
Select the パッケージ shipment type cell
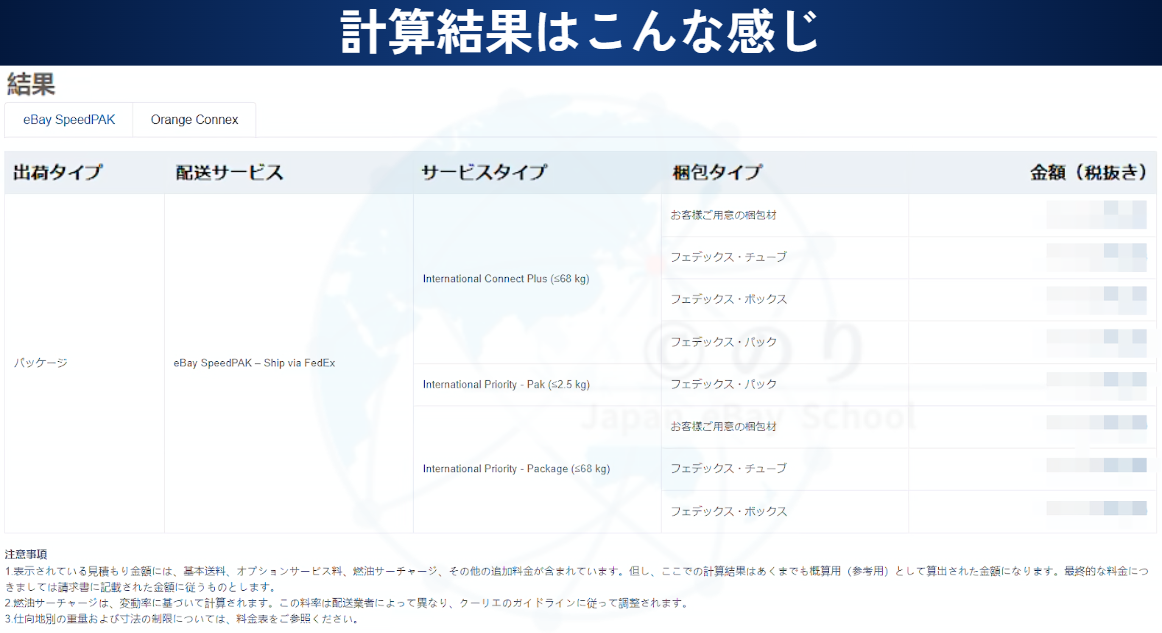[41, 363]
